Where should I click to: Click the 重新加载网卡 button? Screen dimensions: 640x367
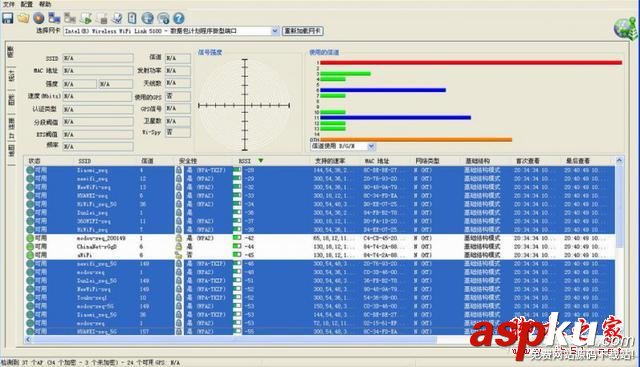pyautogui.click(x=303, y=31)
